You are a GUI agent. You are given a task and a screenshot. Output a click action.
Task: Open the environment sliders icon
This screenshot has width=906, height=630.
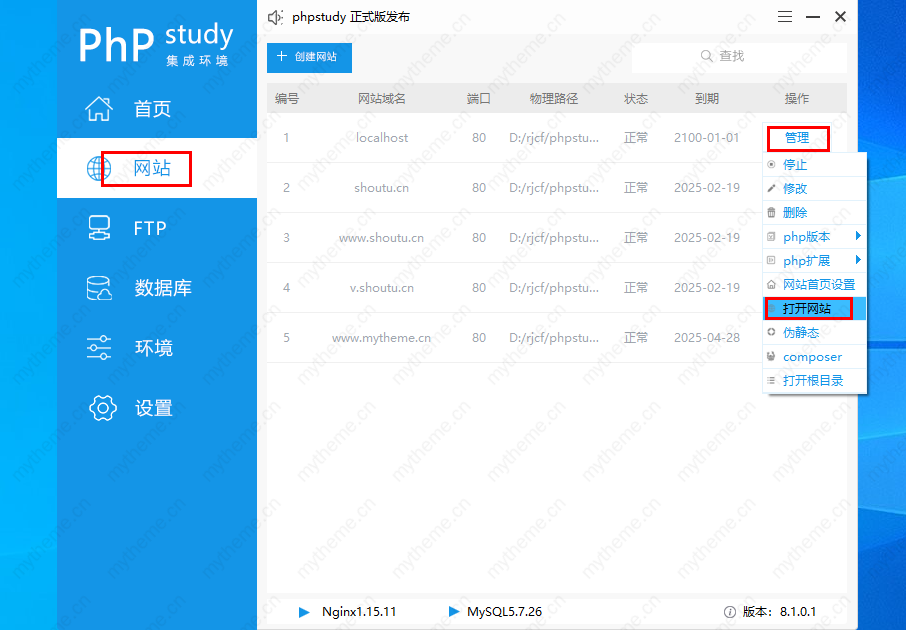99,348
